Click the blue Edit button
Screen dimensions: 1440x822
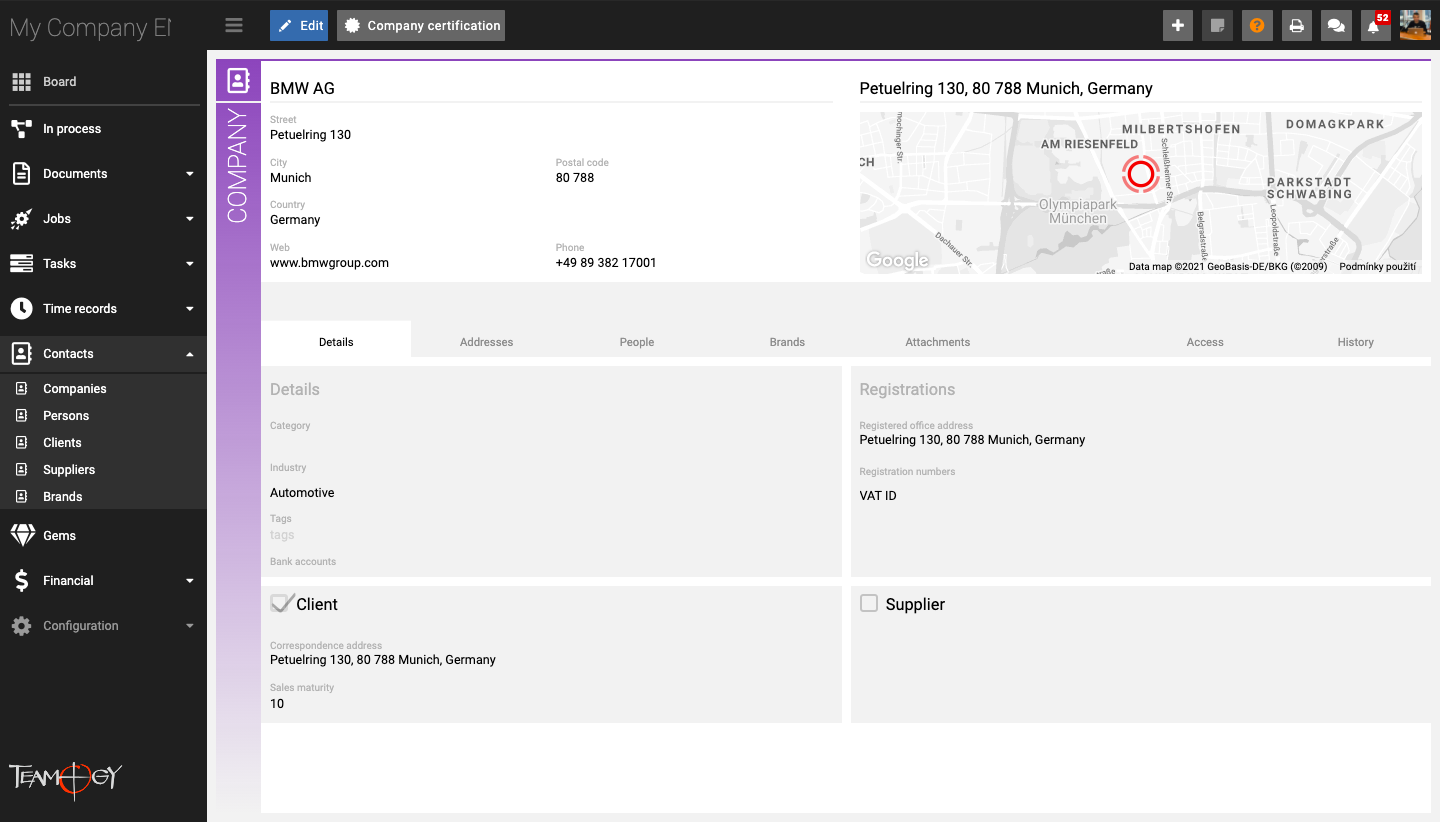click(299, 26)
